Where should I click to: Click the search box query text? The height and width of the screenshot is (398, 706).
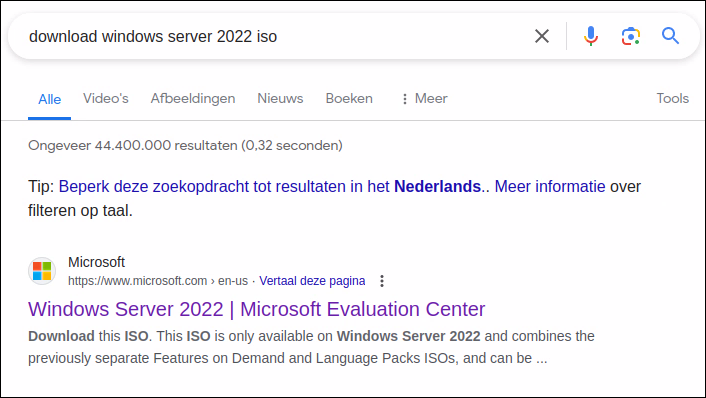coord(153,36)
